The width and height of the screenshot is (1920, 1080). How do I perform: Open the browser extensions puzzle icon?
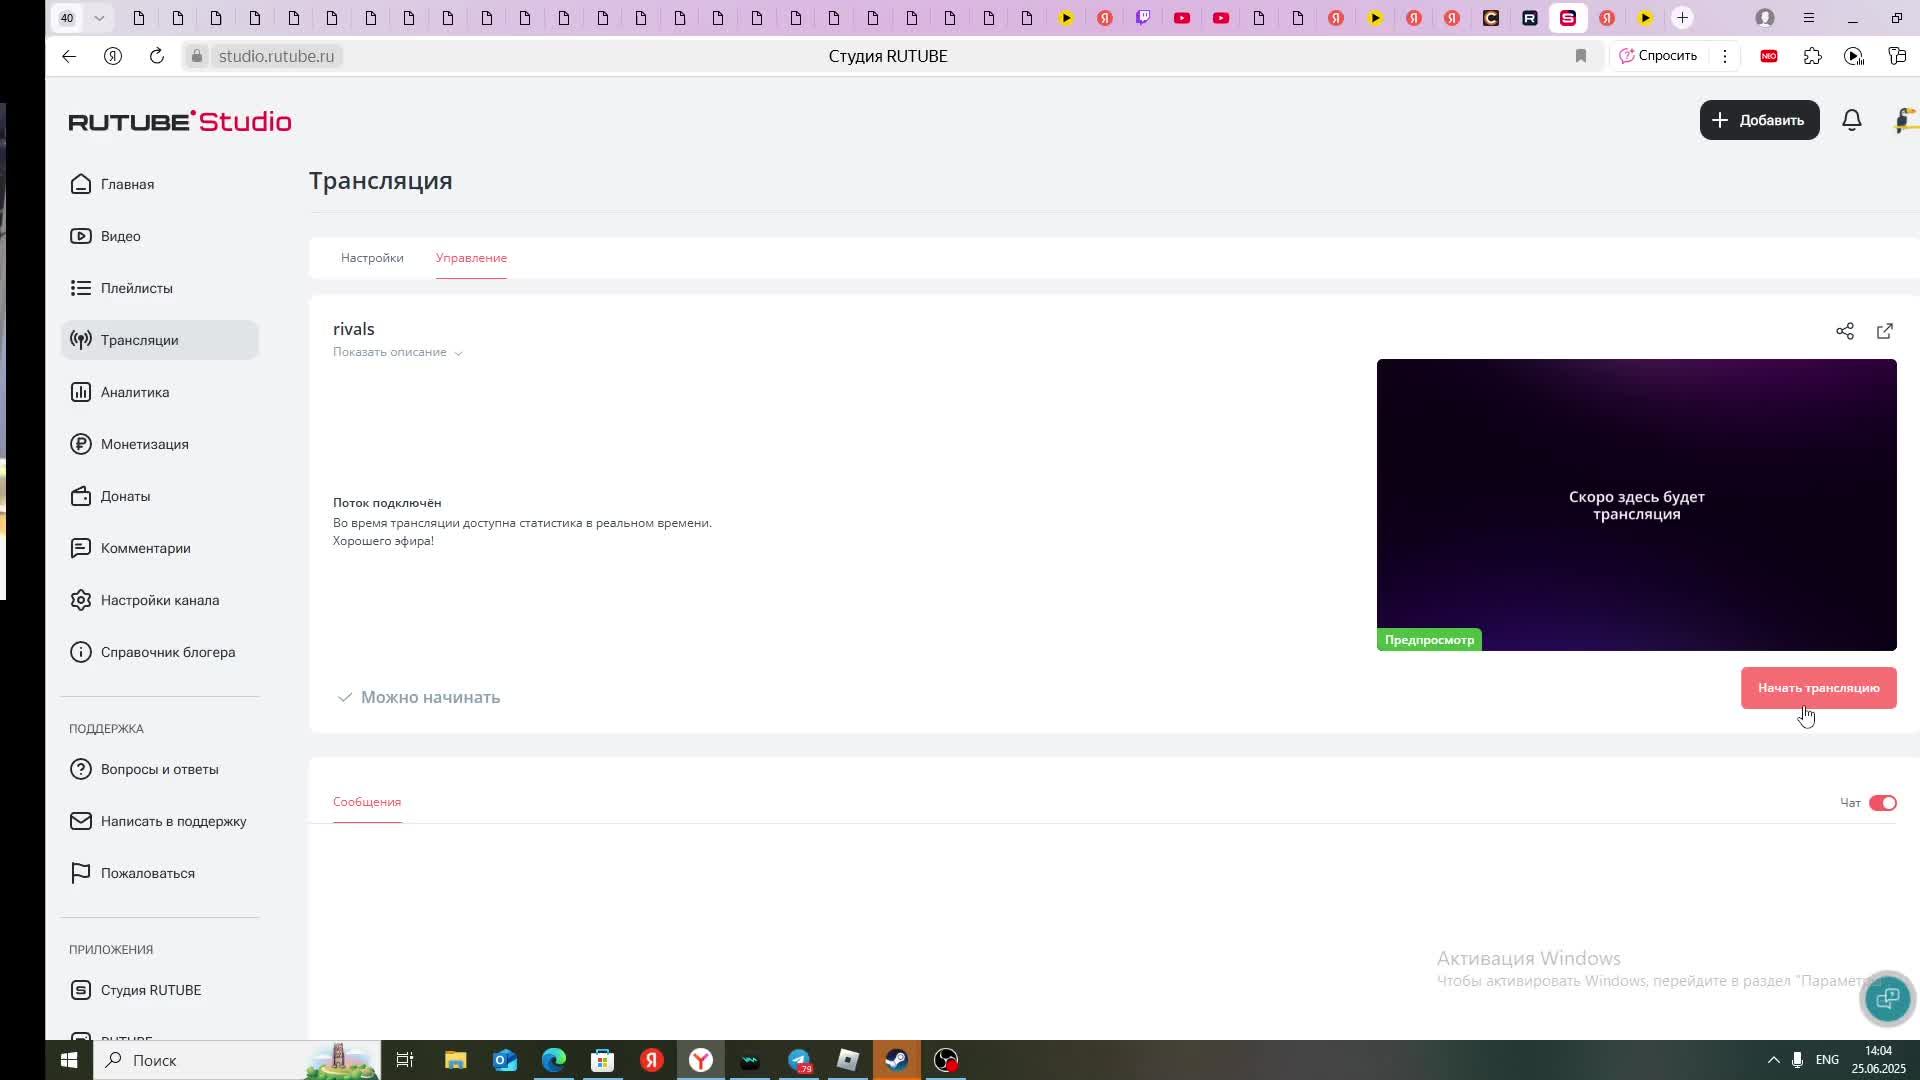tap(1812, 56)
